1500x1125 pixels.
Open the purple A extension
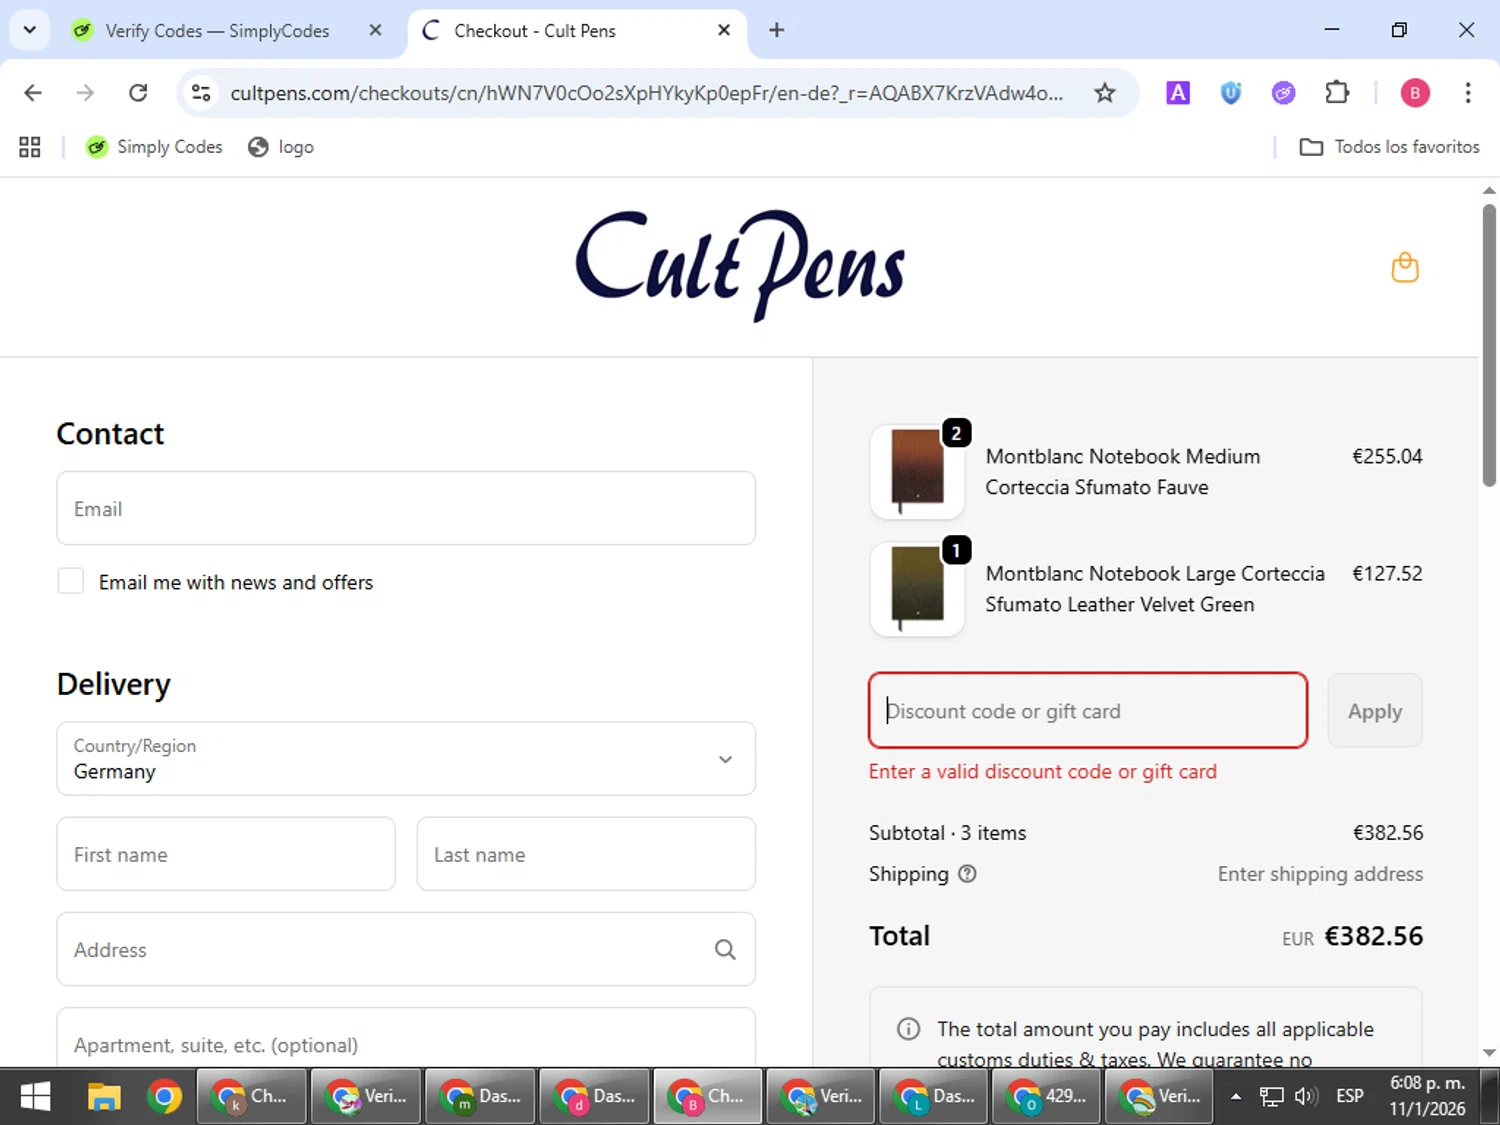pos(1178,93)
